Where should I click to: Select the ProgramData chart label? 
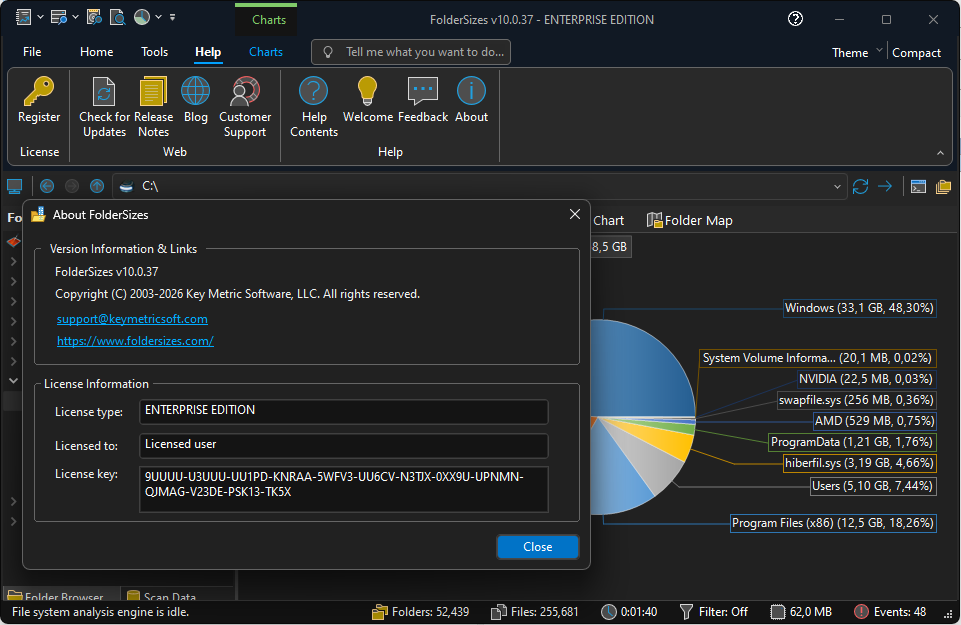pyautogui.click(x=852, y=442)
